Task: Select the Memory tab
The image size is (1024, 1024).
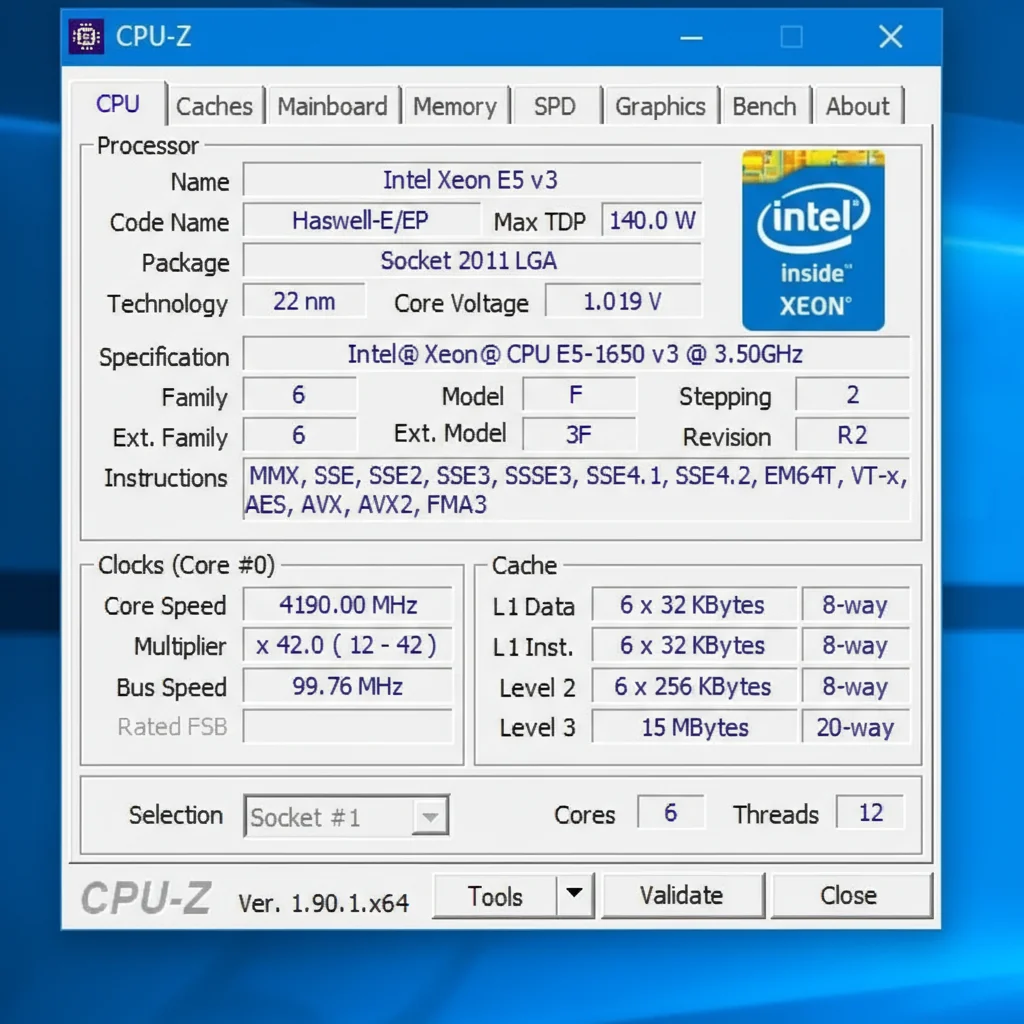Action: pyautogui.click(x=454, y=106)
